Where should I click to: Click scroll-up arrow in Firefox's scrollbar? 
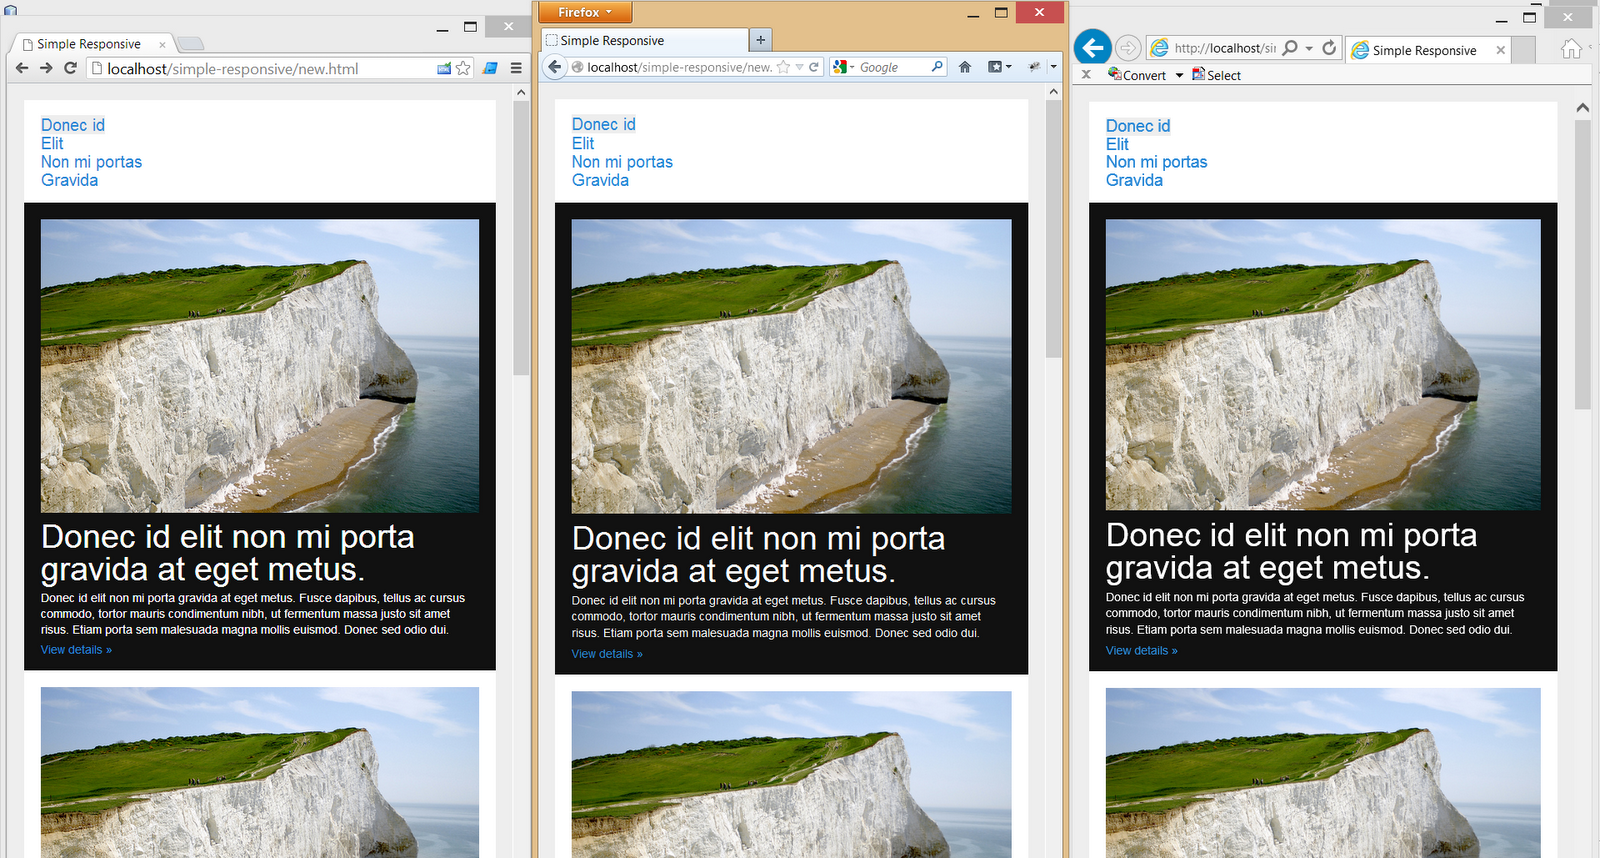pyautogui.click(x=1053, y=92)
